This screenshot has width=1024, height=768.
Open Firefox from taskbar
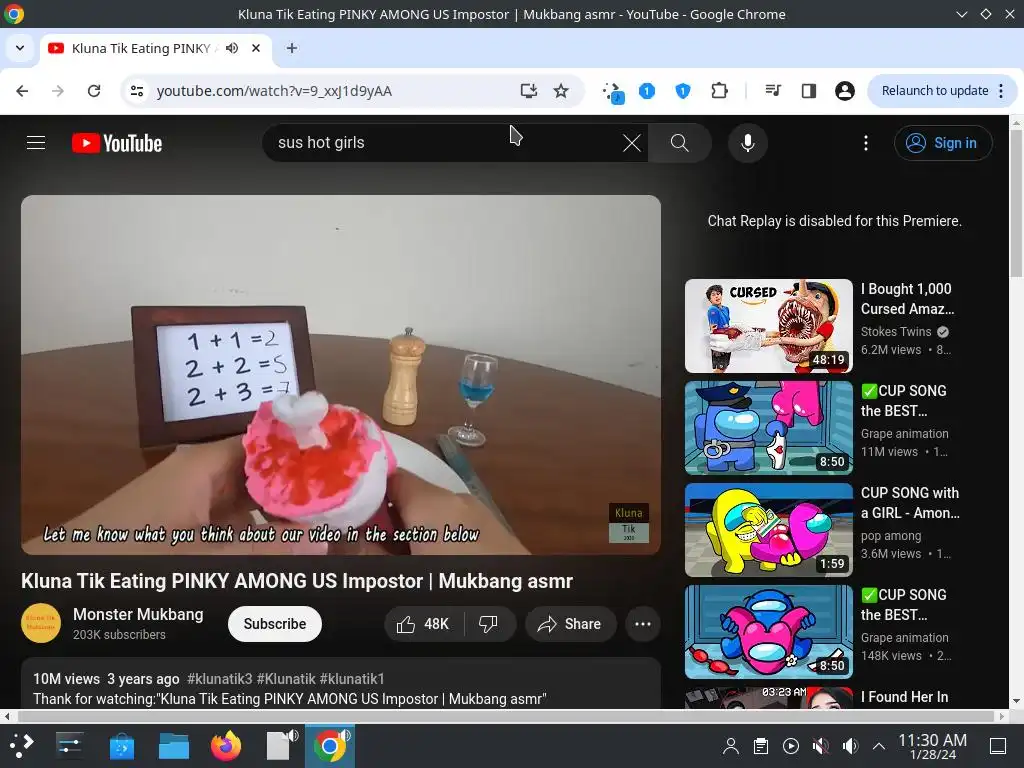pyautogui.click(x=225, y=745)
